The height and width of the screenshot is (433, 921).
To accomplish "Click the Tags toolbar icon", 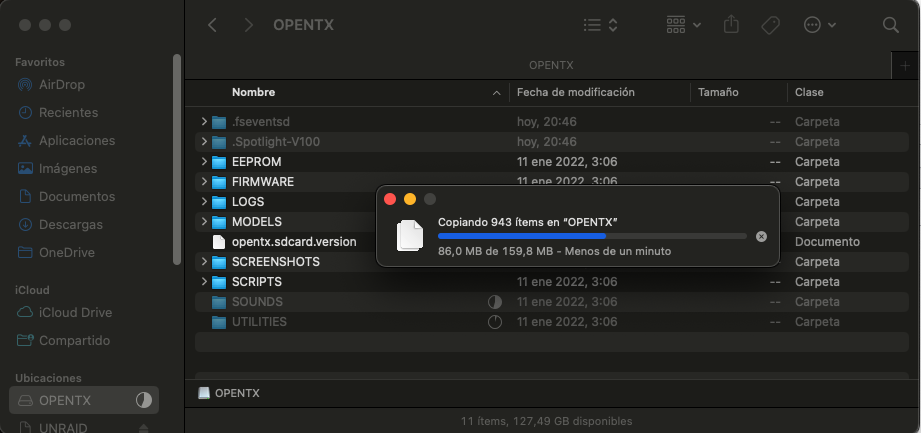I will [x=770, y=25].
